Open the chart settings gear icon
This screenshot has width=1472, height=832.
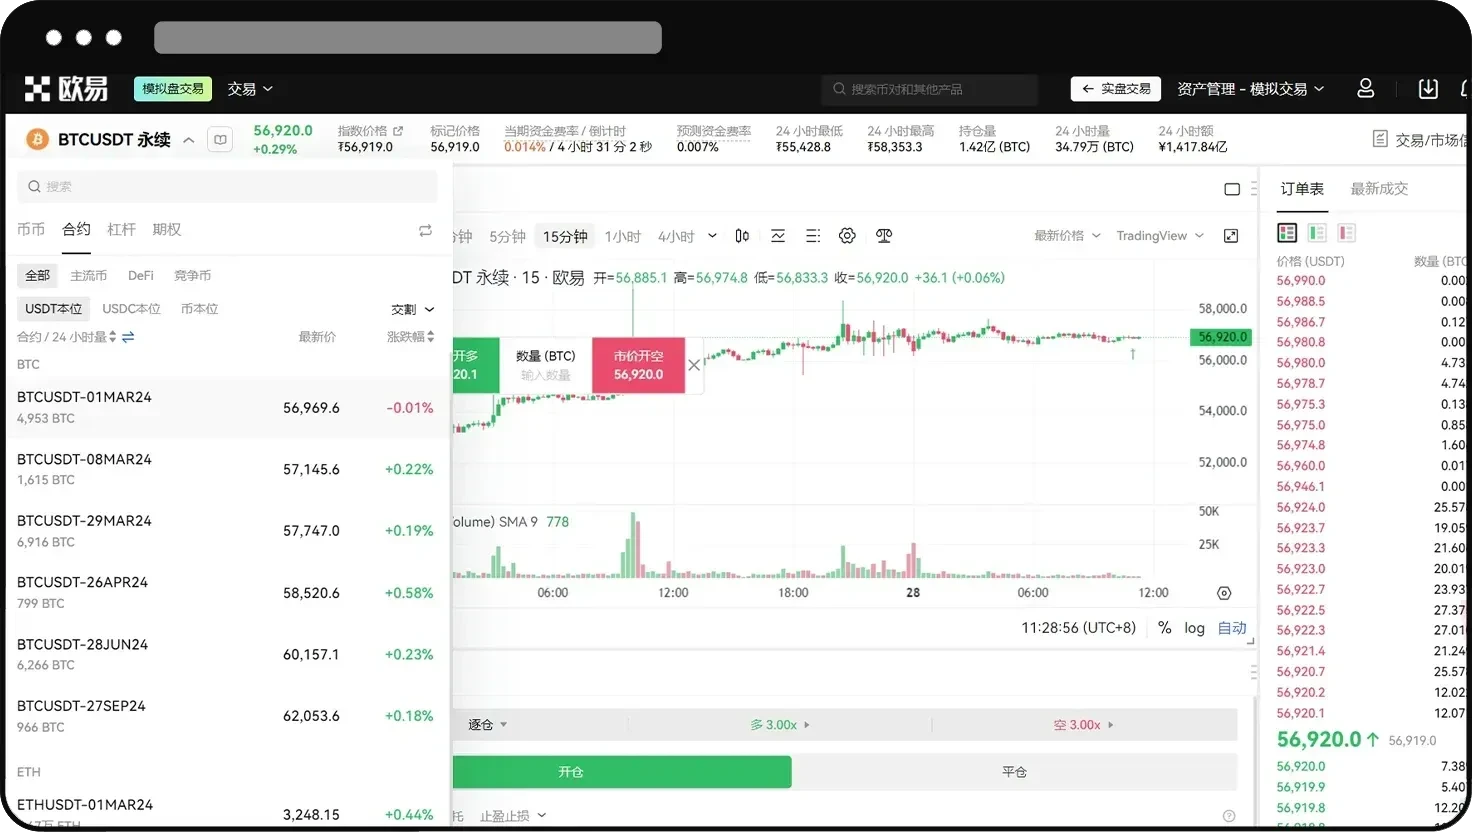point(847,235)
